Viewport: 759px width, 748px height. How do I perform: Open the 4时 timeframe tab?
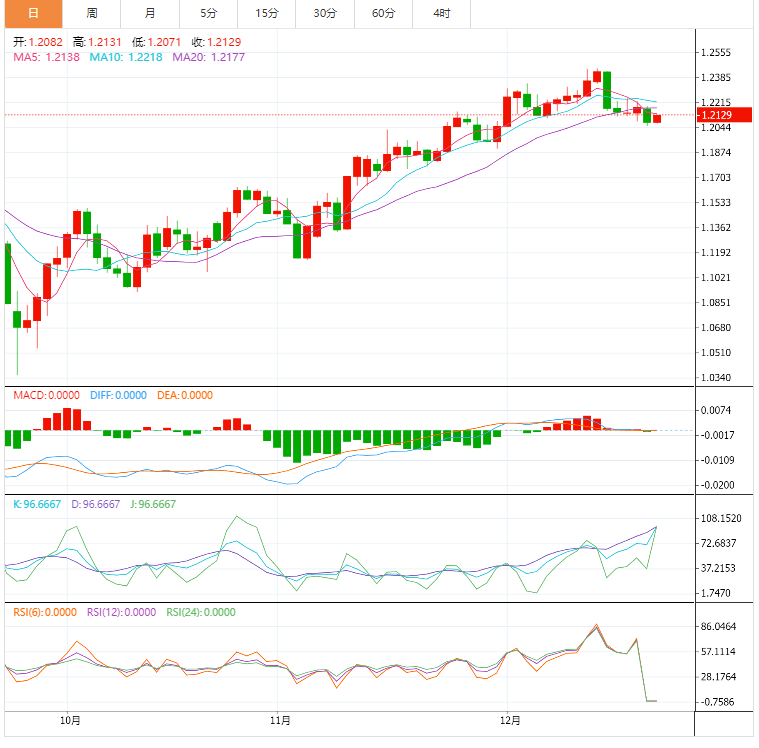tap(442, 13)
